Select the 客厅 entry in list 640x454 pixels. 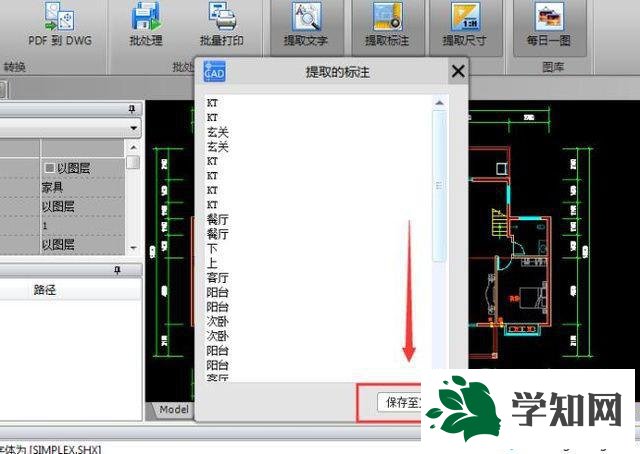tap(217, 278)
